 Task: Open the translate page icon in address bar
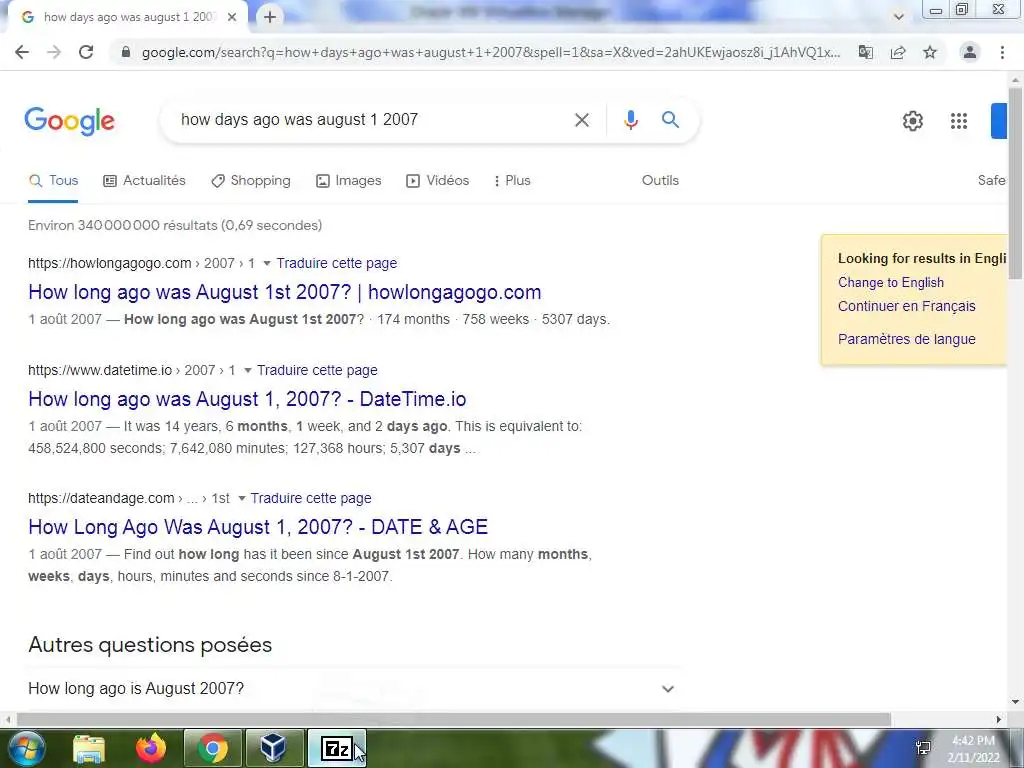pos(866,52)
